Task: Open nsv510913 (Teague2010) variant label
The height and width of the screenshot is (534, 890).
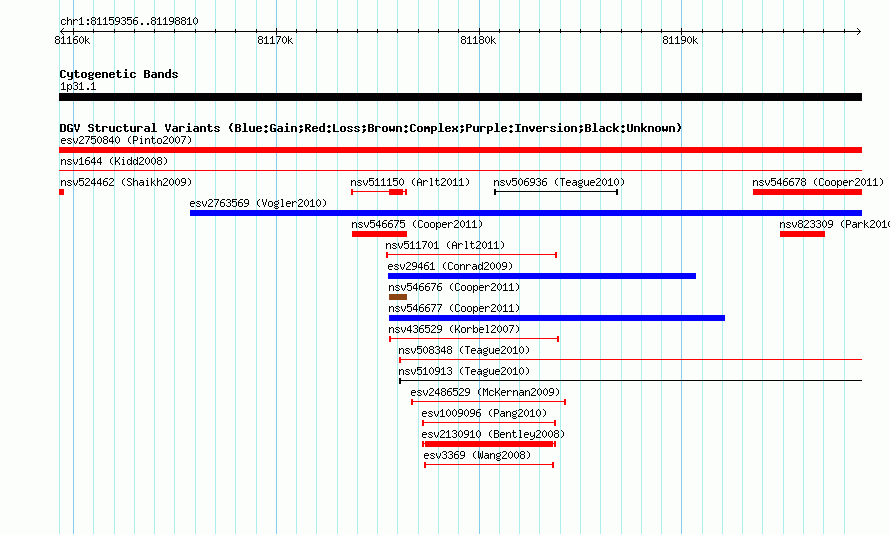Action: [464, 371]
